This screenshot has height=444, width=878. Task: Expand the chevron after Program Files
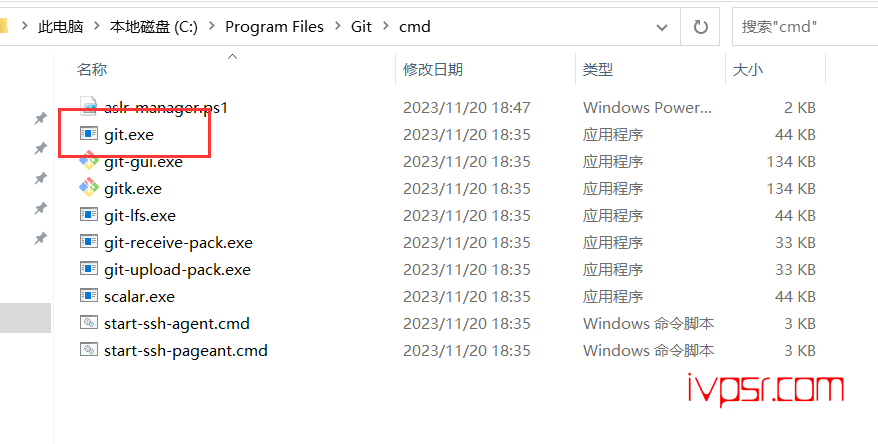[x=338, y=26]
